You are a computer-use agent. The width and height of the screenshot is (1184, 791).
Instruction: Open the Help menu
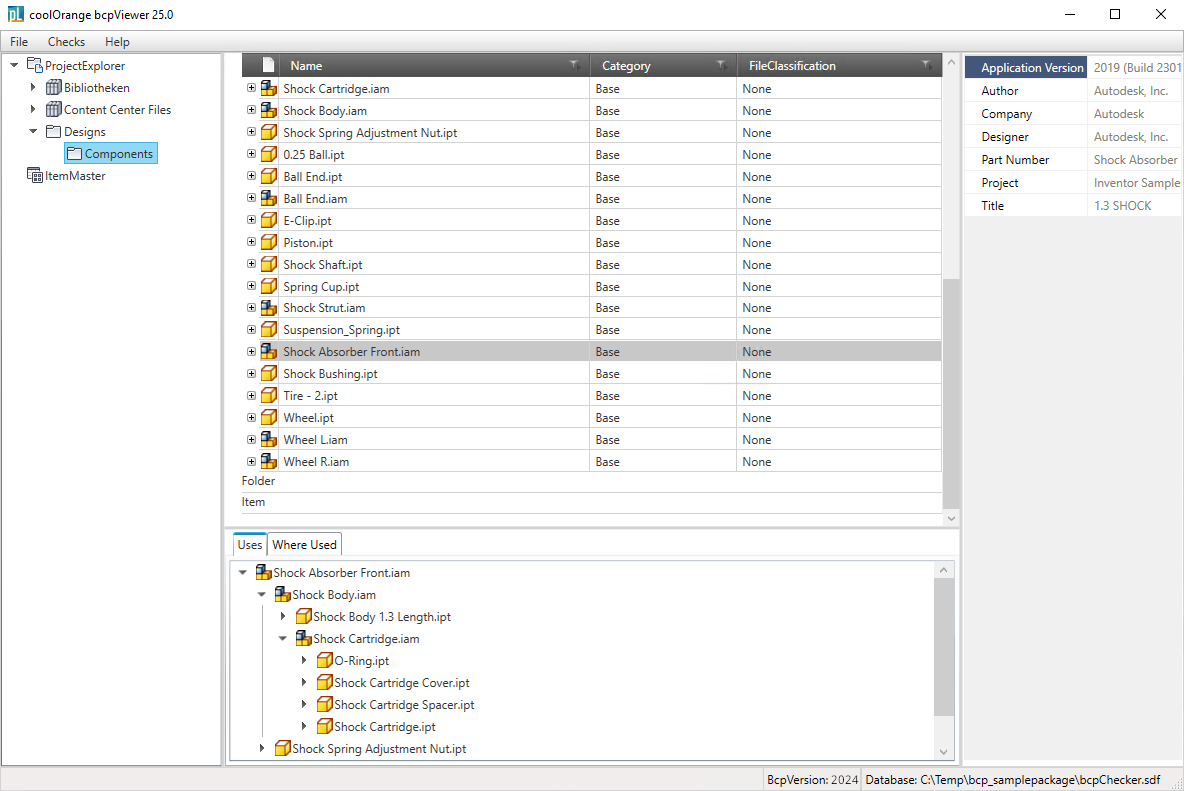(117, 42)
